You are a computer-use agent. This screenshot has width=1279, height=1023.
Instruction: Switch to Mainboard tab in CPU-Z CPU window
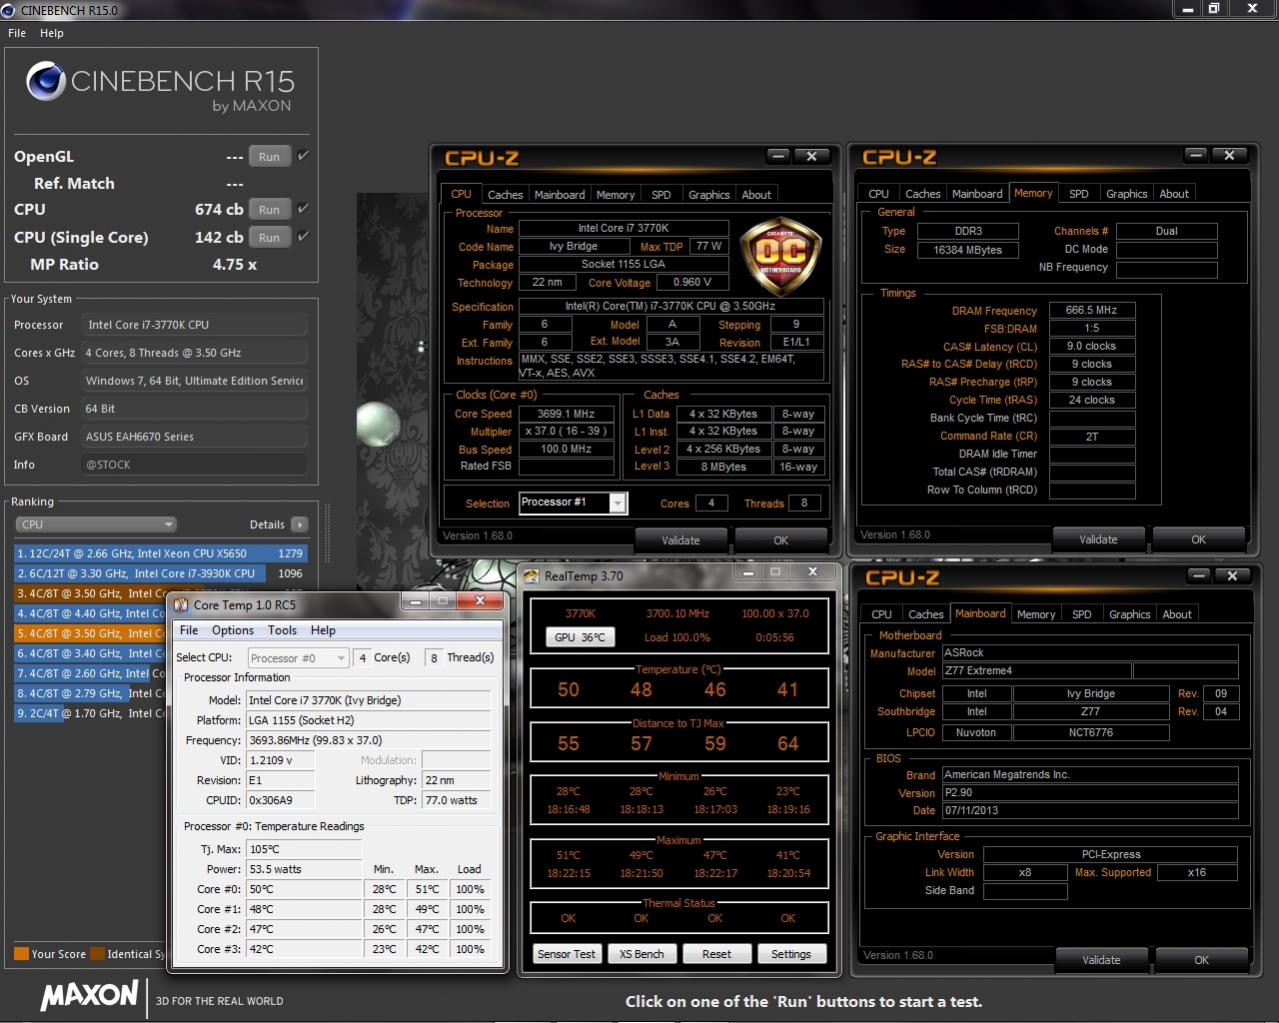(x=560, y=195)
